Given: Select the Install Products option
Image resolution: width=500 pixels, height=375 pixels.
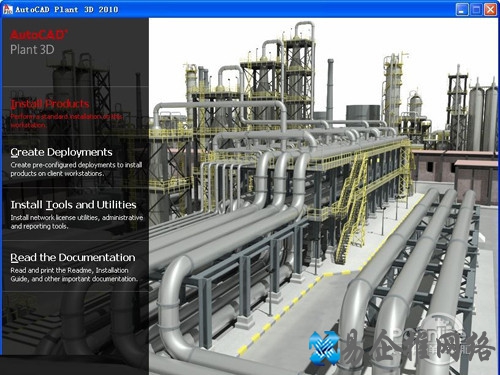Looking at the screenshot, I should click(x=50, y=104).
